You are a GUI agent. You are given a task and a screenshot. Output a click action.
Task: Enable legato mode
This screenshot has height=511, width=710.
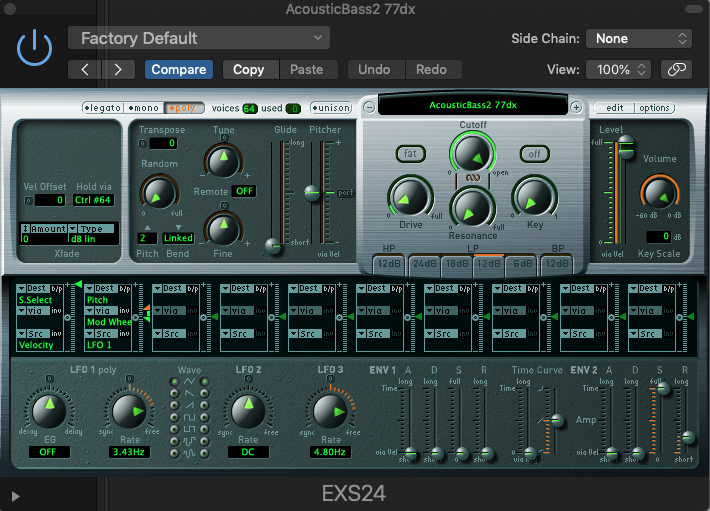point(102,108)
